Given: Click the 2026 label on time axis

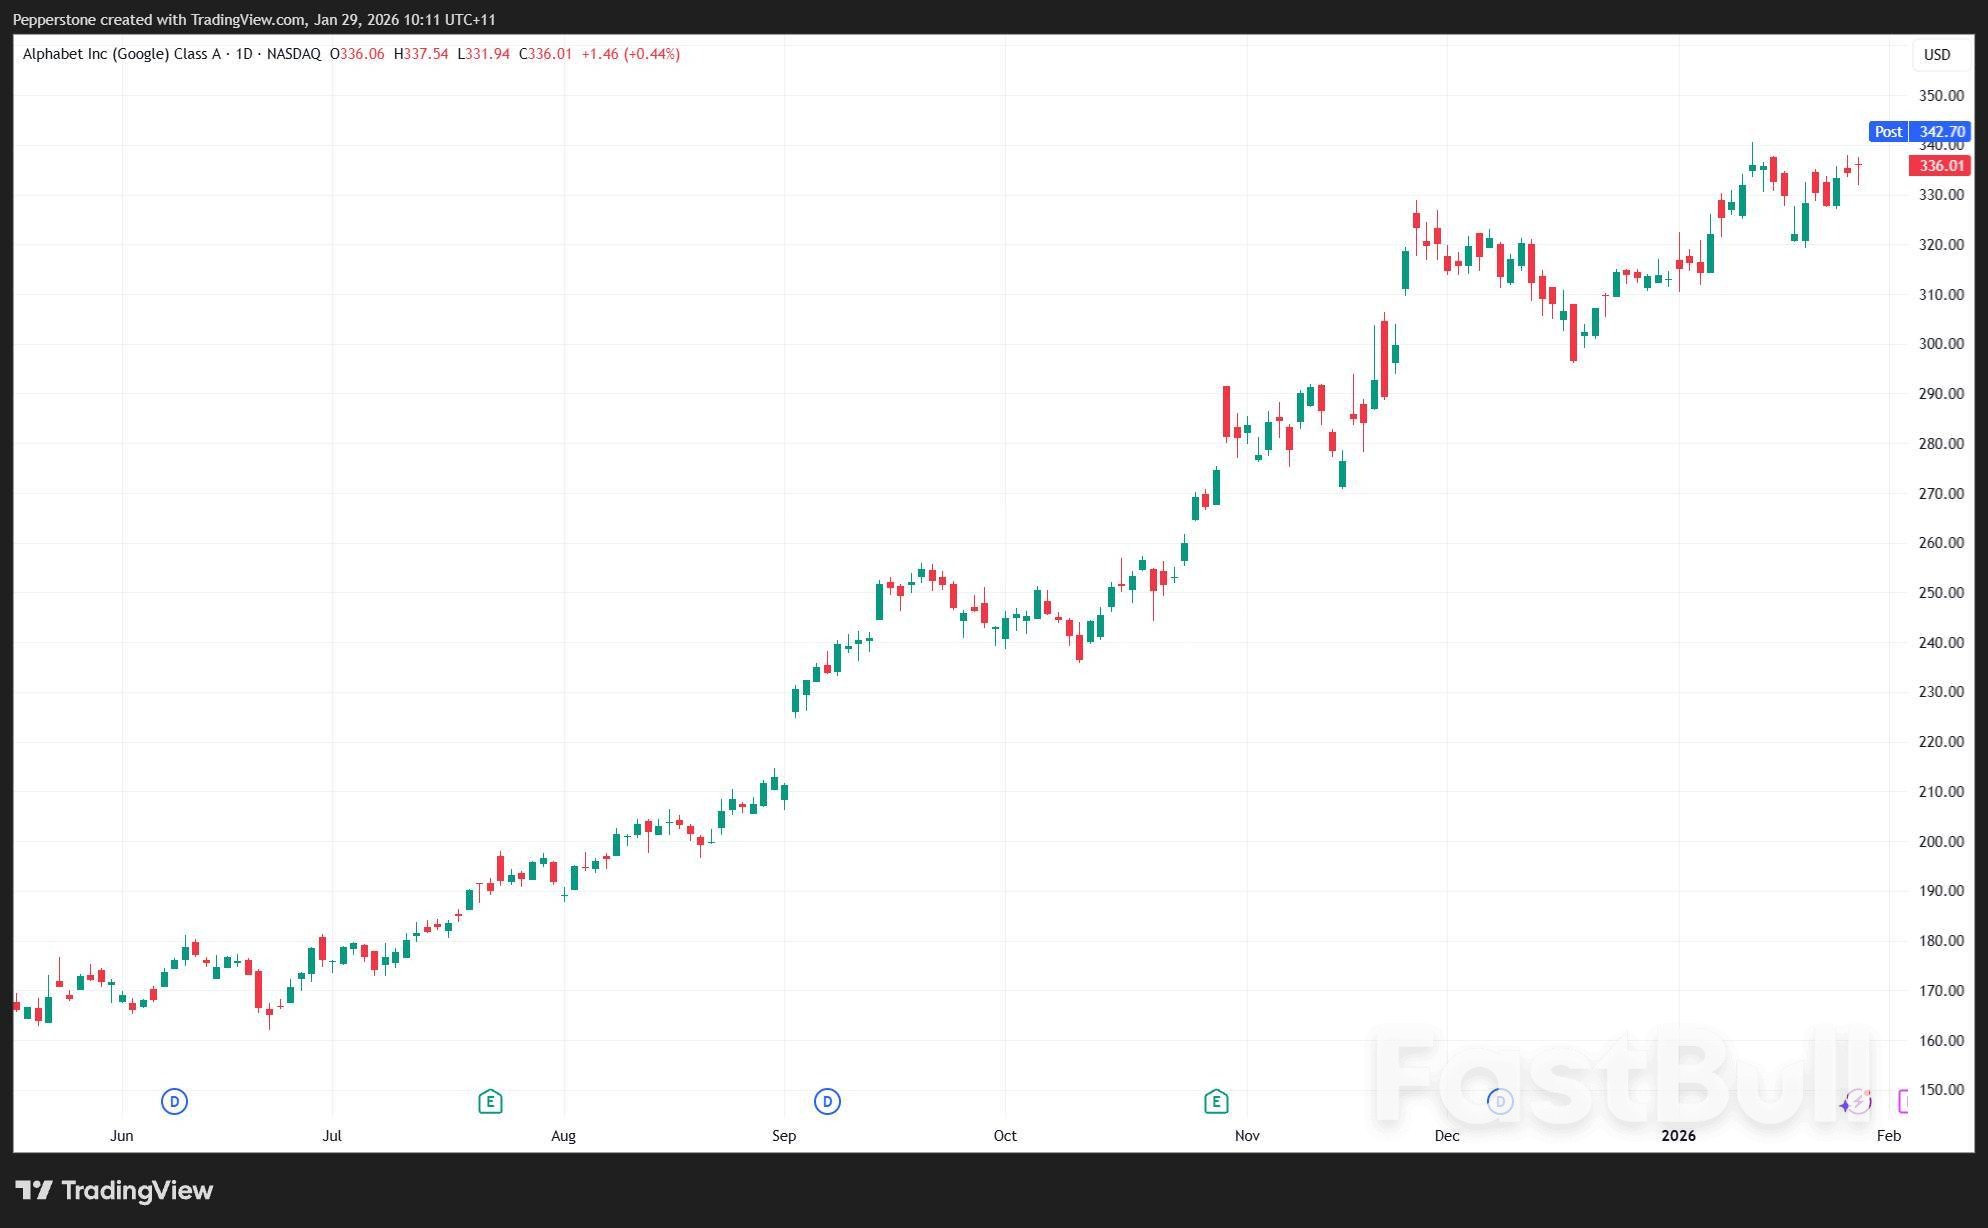Looking at the screenshot, I should pyautogui.click(x=1678, y=1135).
